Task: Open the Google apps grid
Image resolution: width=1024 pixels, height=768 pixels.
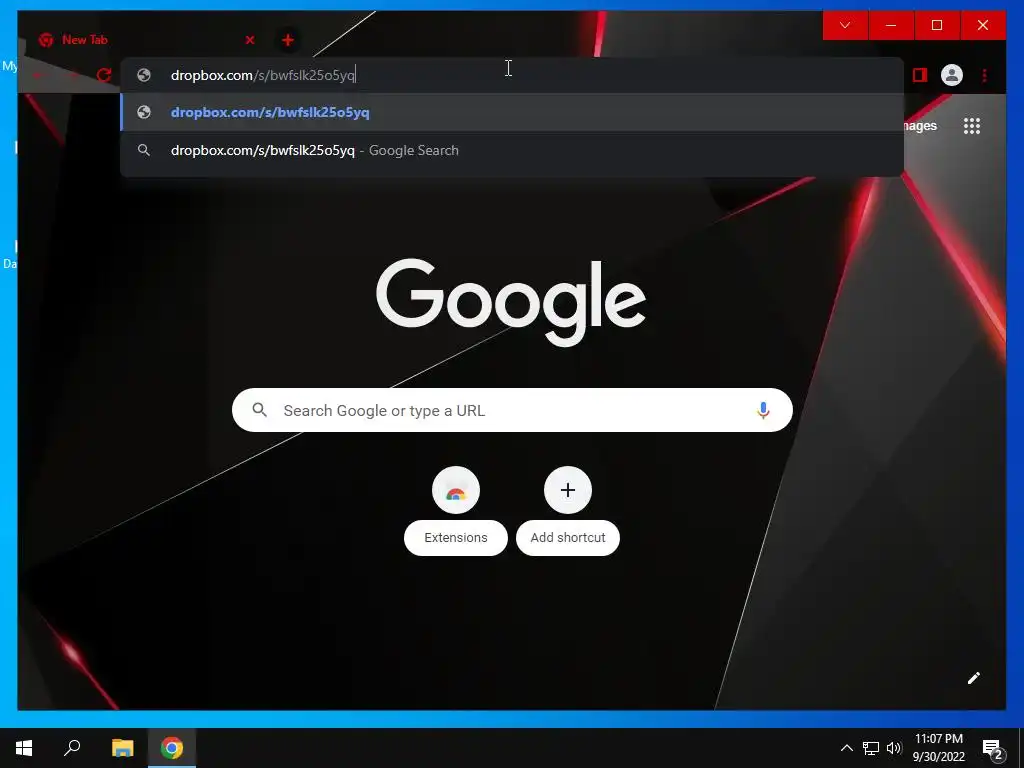Action: tap(972, 126)
